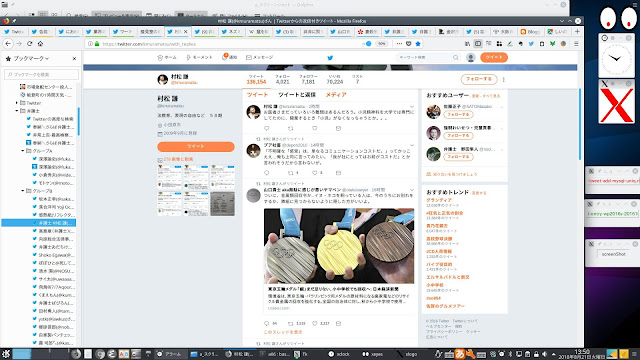The image size is (640, 360).
Task: Click orange ツイート button in header
Action: pyautogui.click(x=494, y=58)
